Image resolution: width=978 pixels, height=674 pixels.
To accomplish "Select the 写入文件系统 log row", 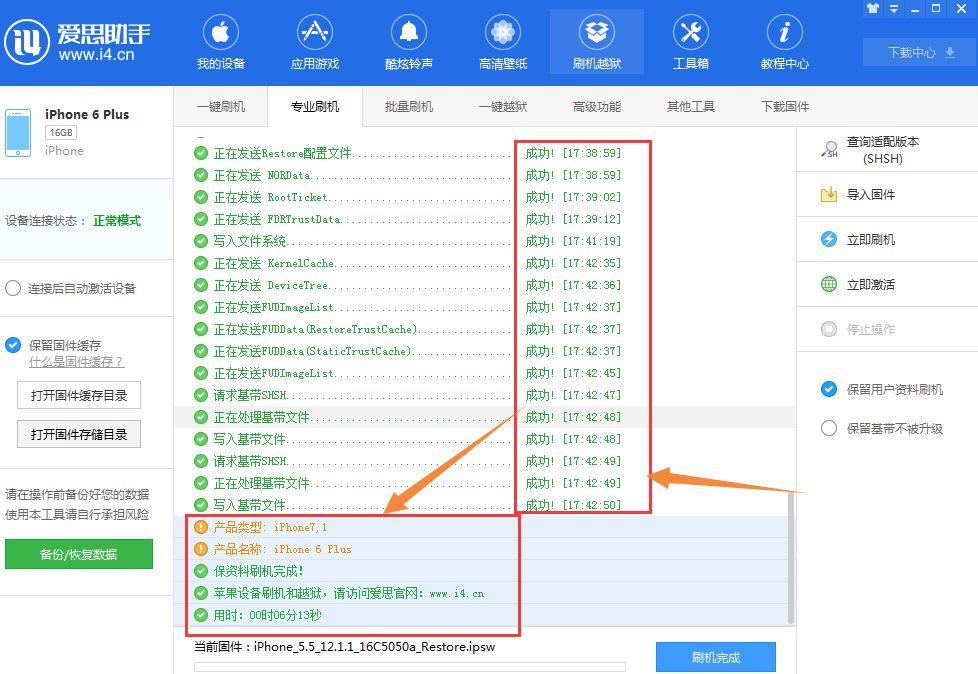I will pos(485,241).
